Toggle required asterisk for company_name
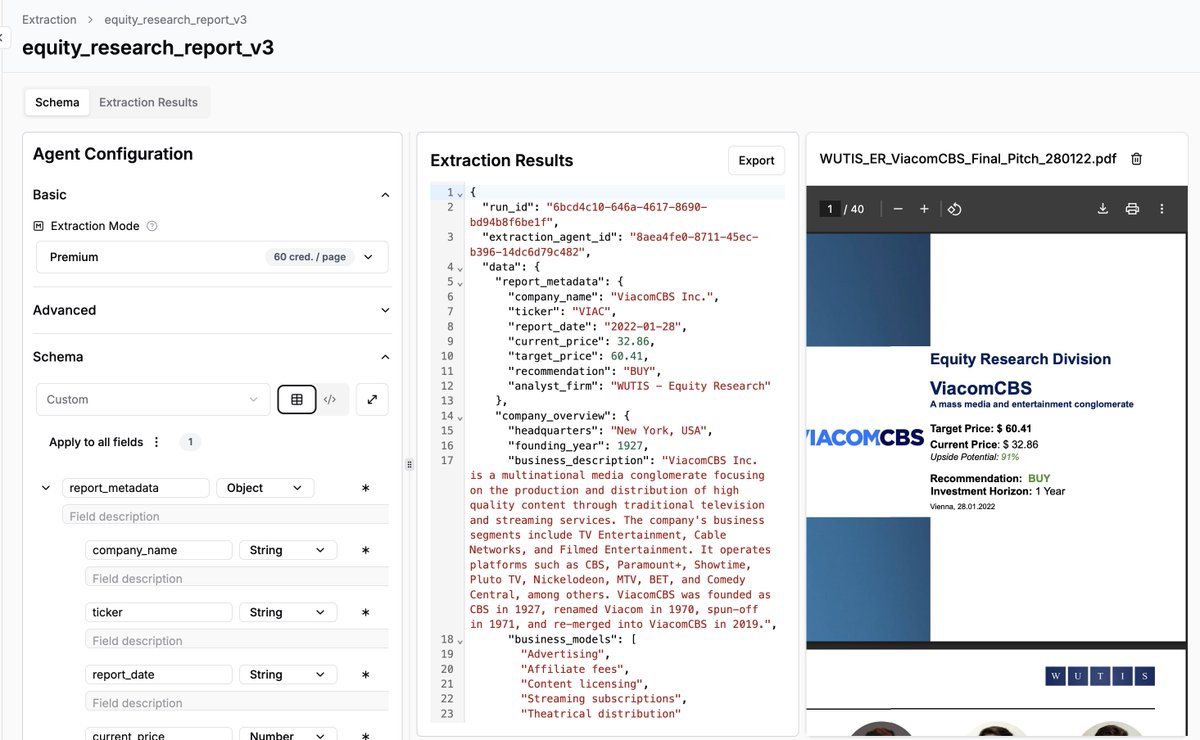The width and height of the screenshot is (1200, 740). click(365, 550)
